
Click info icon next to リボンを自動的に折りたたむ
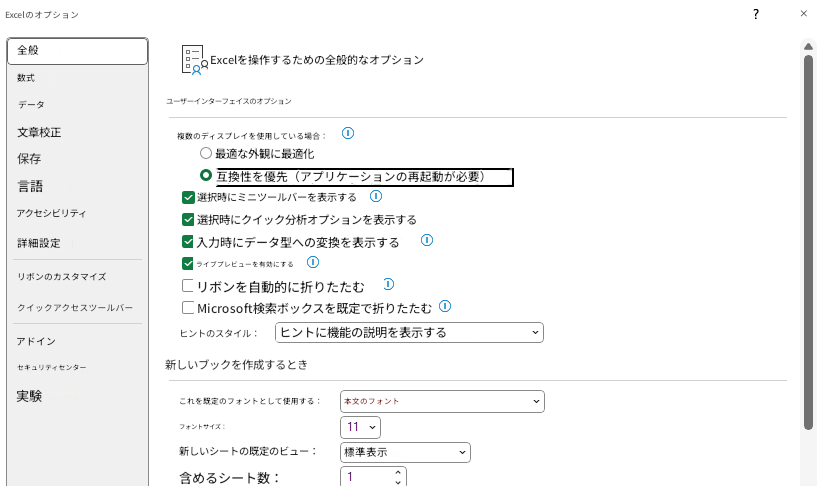point(389,284)
